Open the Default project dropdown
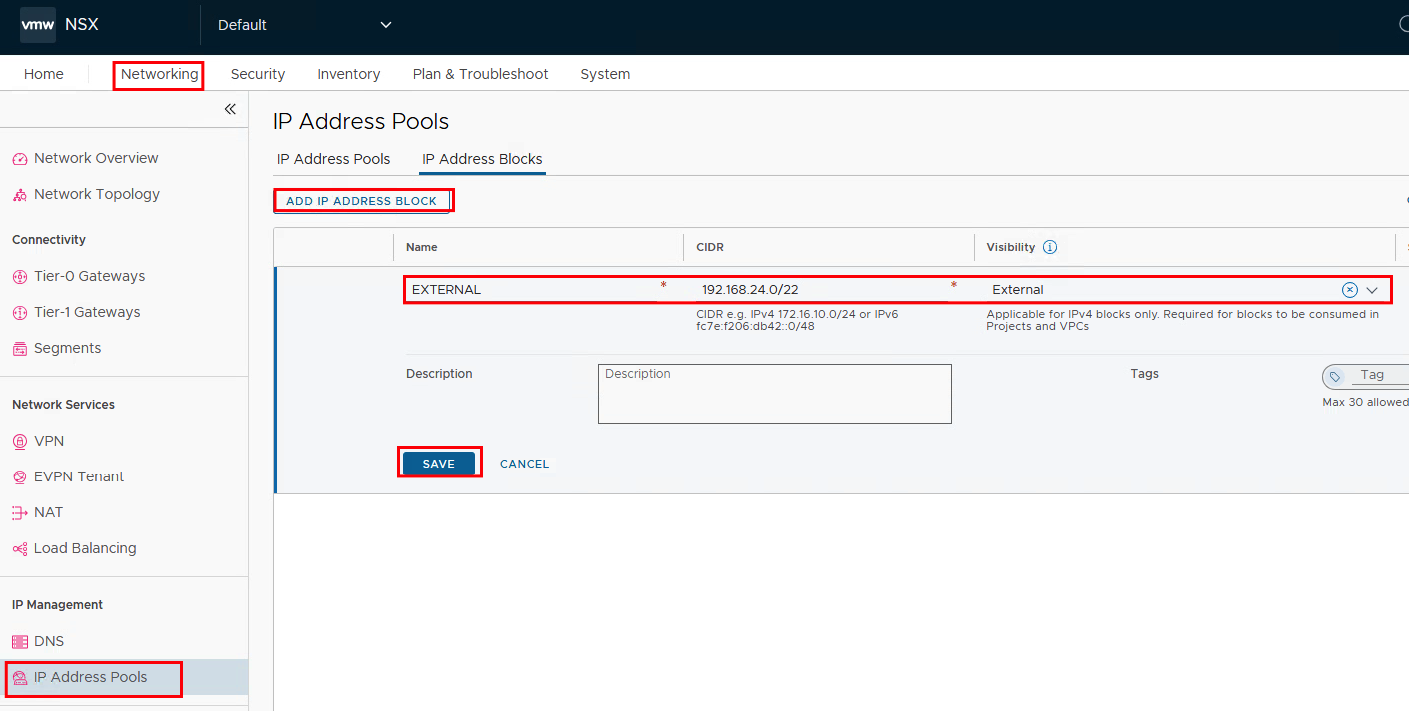 tap(305, 25)
